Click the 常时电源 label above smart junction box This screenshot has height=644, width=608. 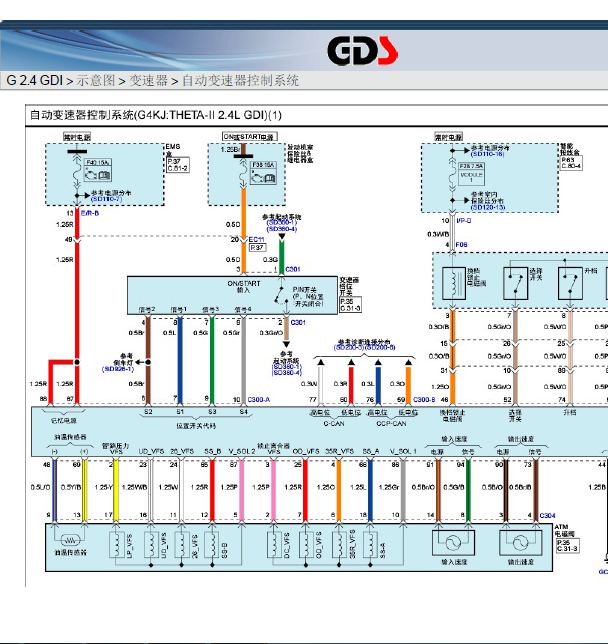[449, 136]
